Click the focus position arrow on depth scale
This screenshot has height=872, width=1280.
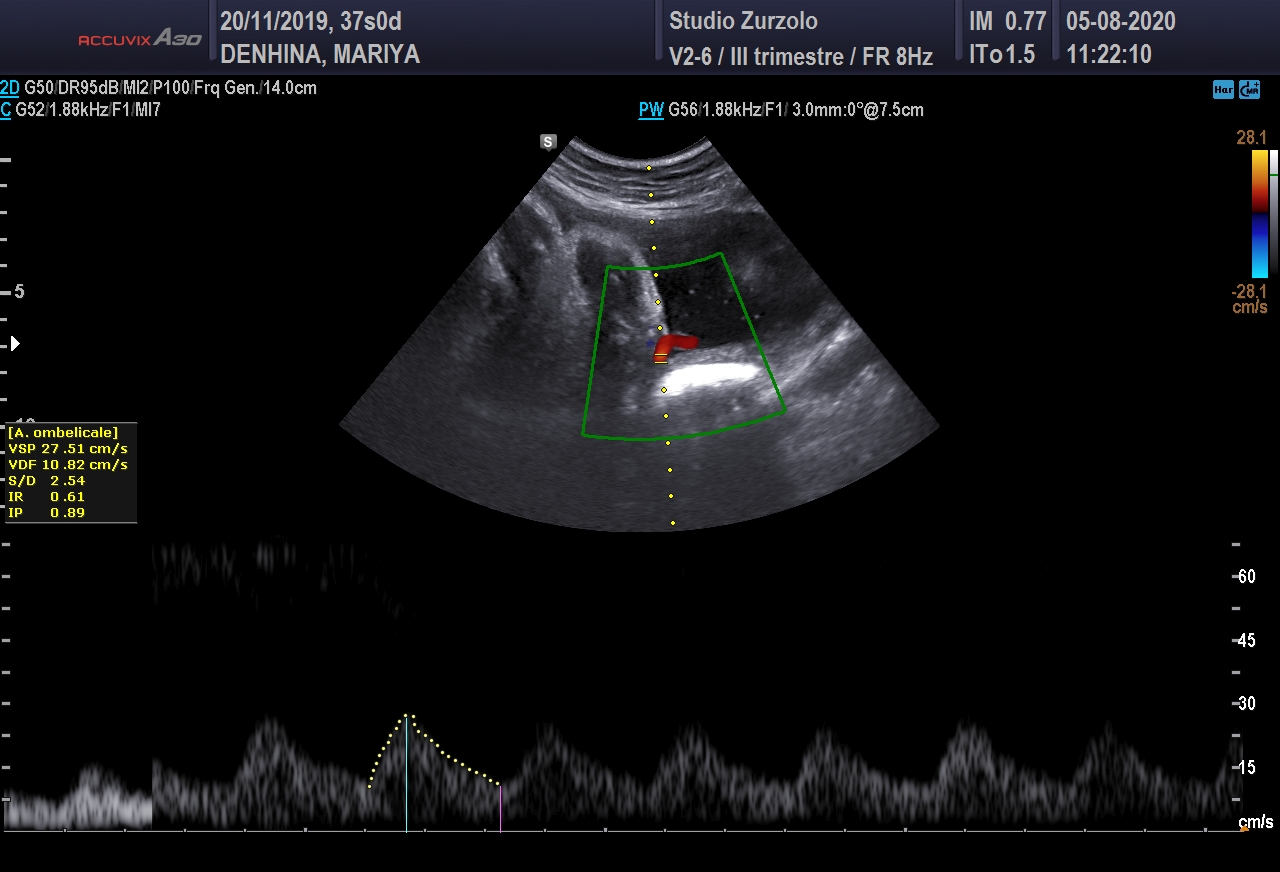pyautogui.click(x=14, y=344)
